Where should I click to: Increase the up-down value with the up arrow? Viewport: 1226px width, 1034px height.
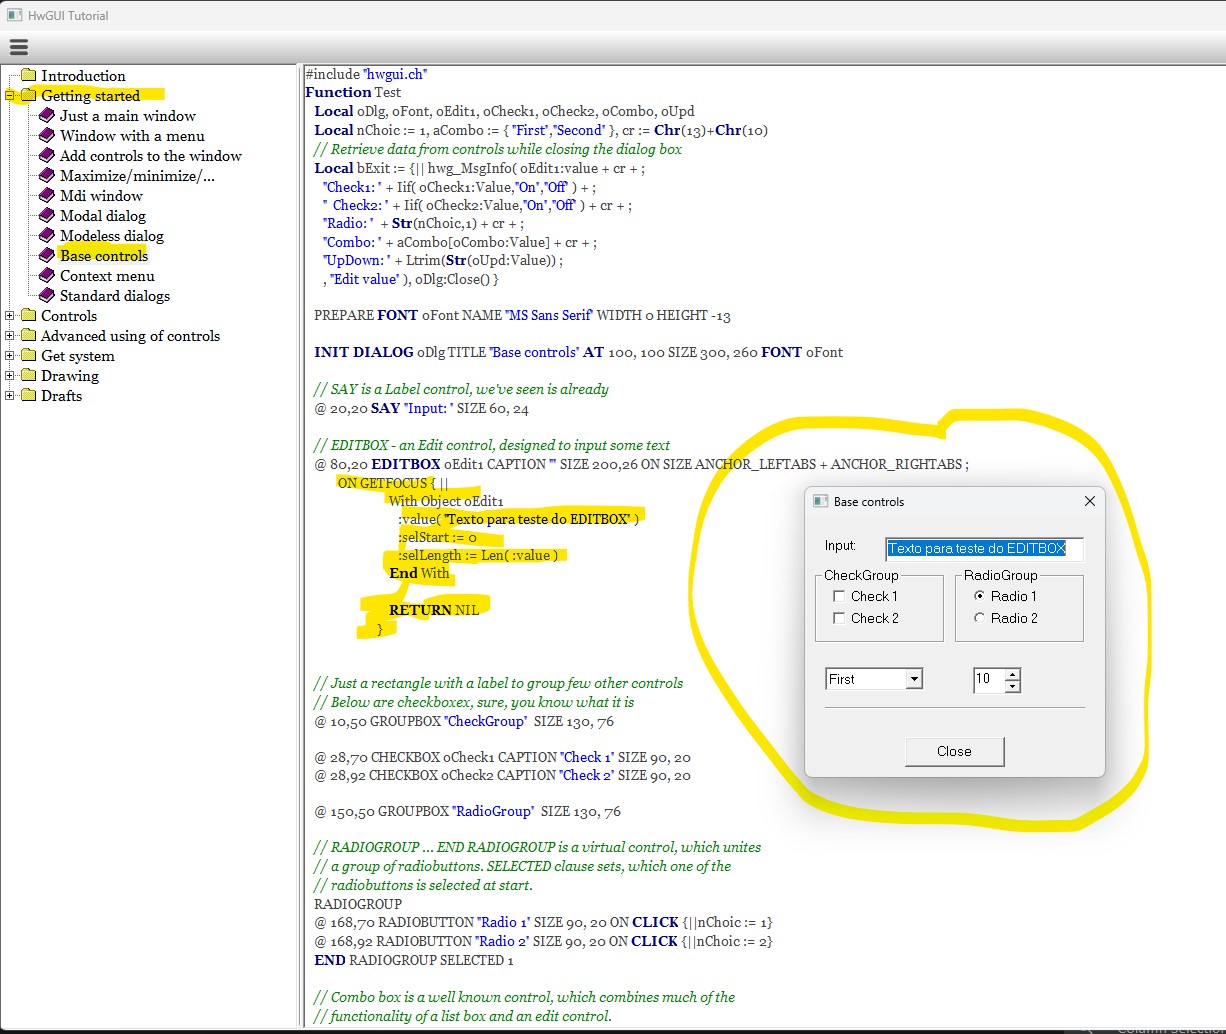(x=1013, y=674)
